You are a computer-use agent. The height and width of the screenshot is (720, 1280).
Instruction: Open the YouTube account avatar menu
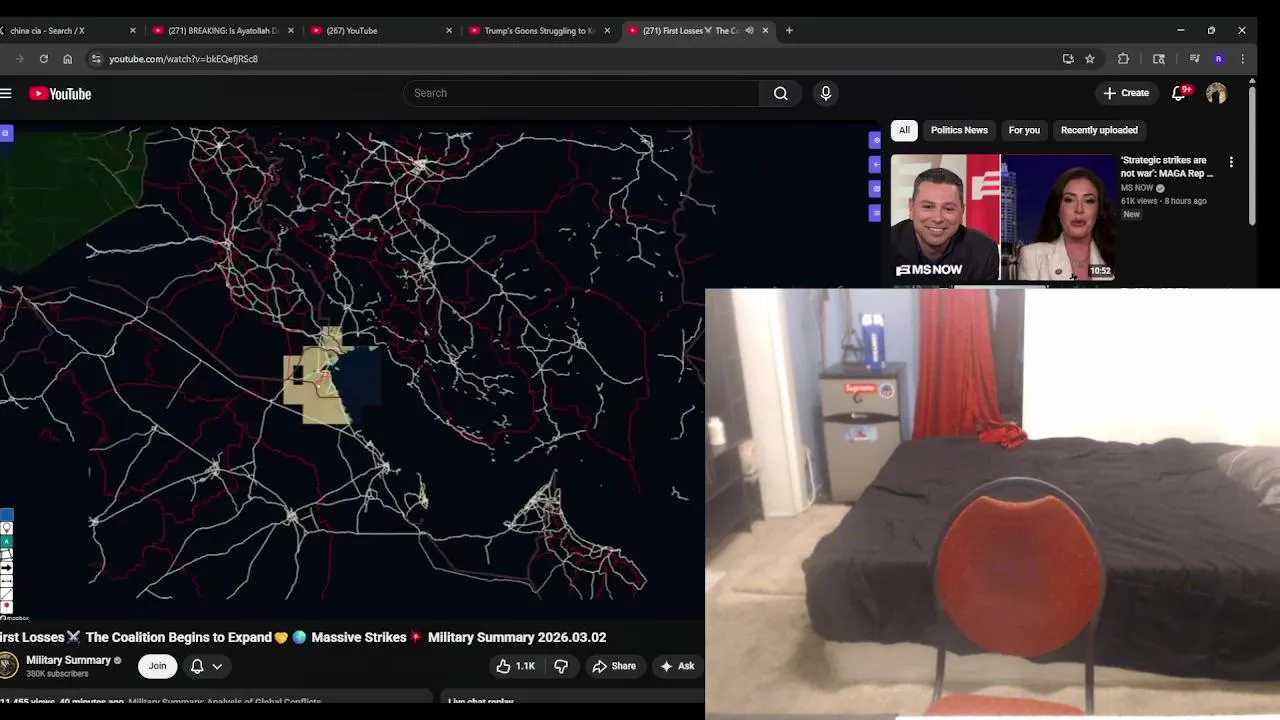point(1216,93)
